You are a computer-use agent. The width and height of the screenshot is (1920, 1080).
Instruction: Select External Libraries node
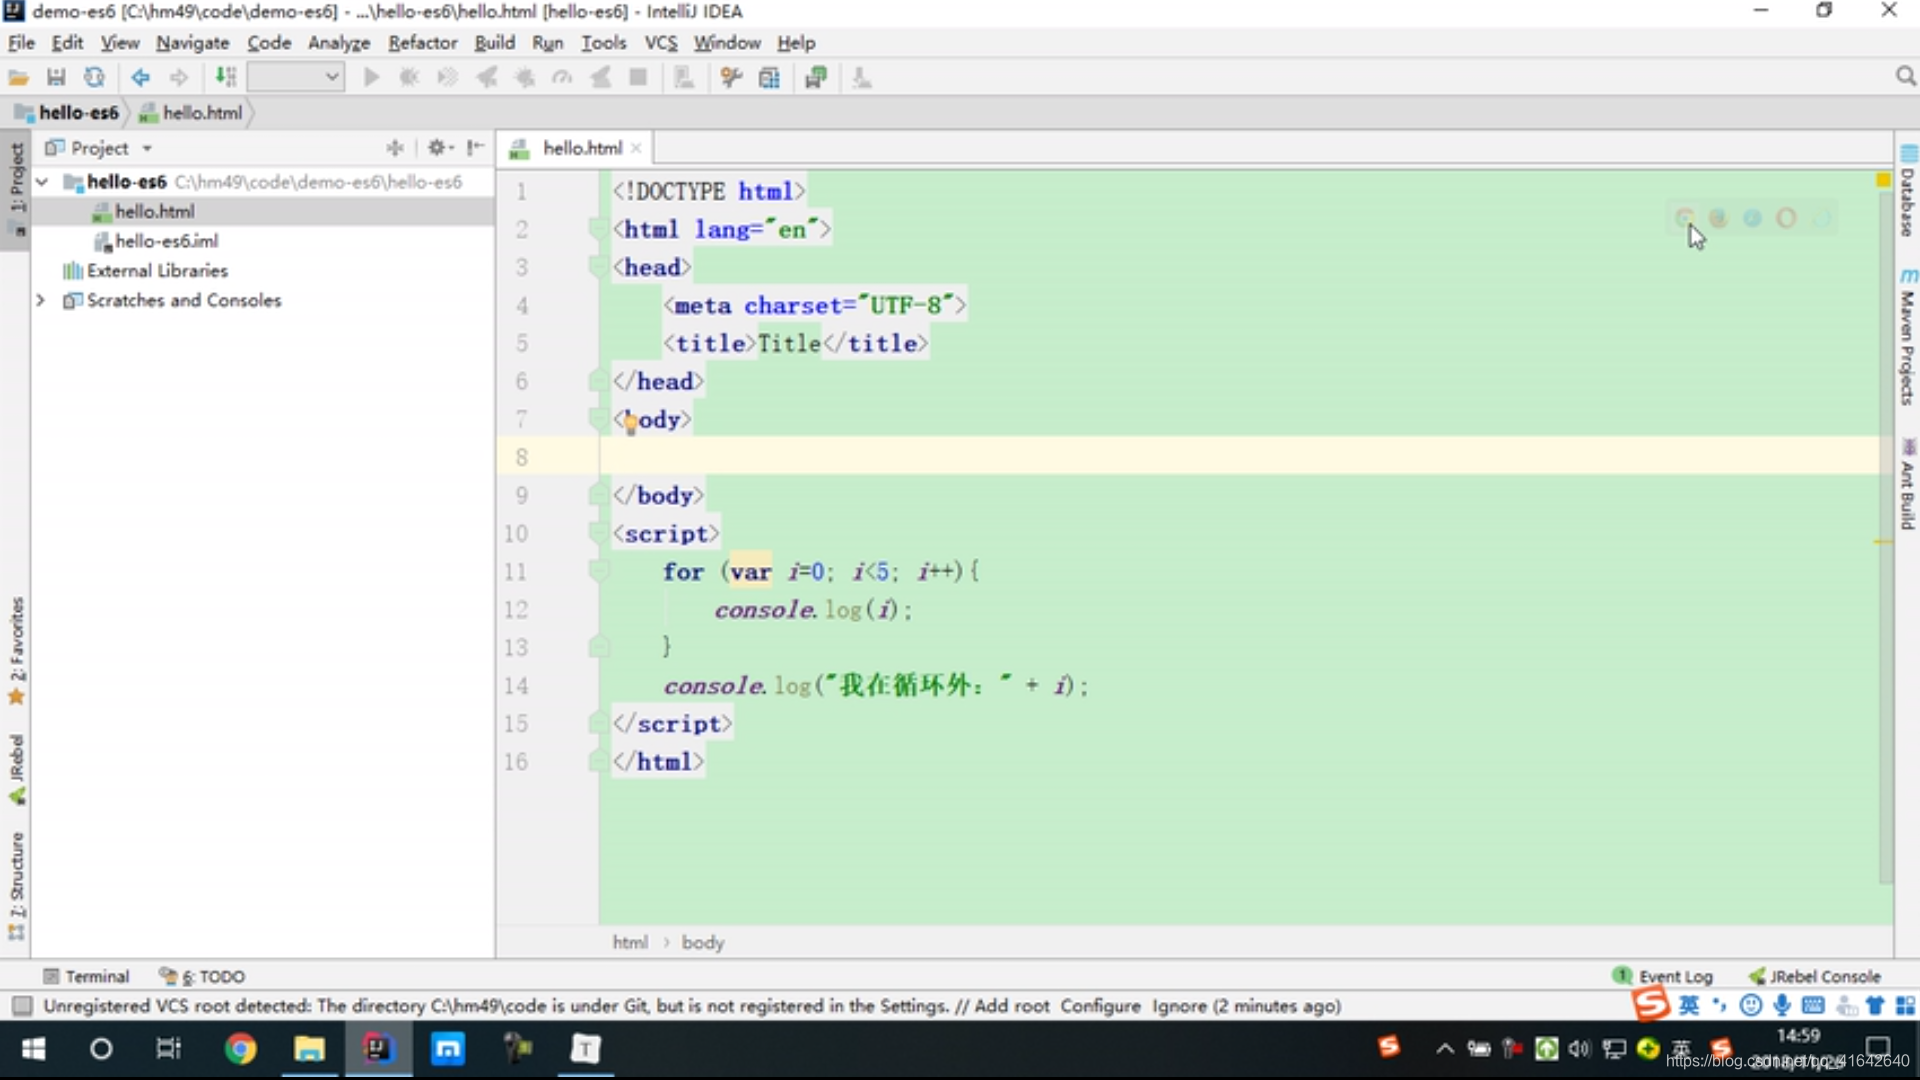[x=157, y=271]
